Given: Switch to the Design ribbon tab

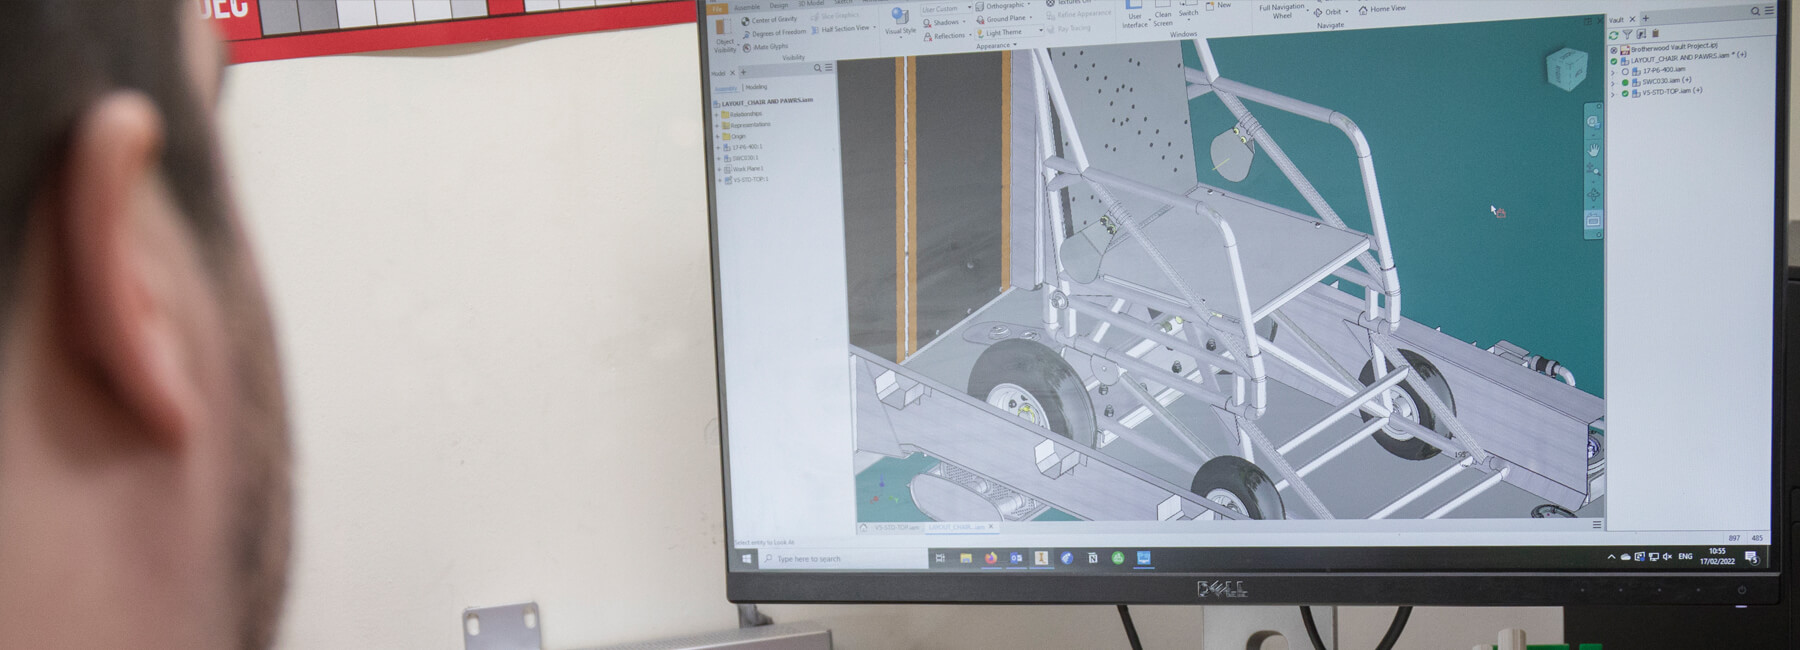Looking at the screenshot, I should pyautogui.click(x=779, y=6).
